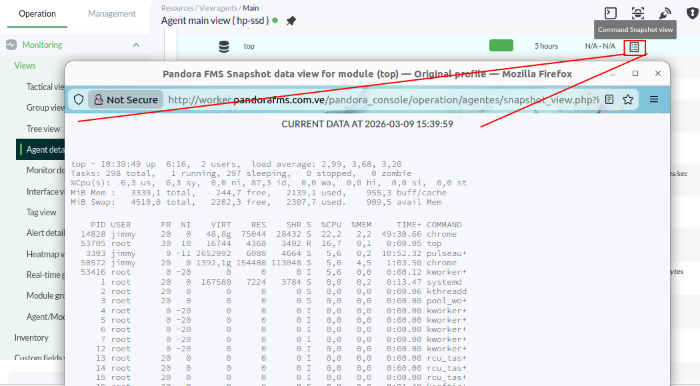700x386 pixels.
Task: Open Module groups in sidebar
Action: tap(45, 295)
